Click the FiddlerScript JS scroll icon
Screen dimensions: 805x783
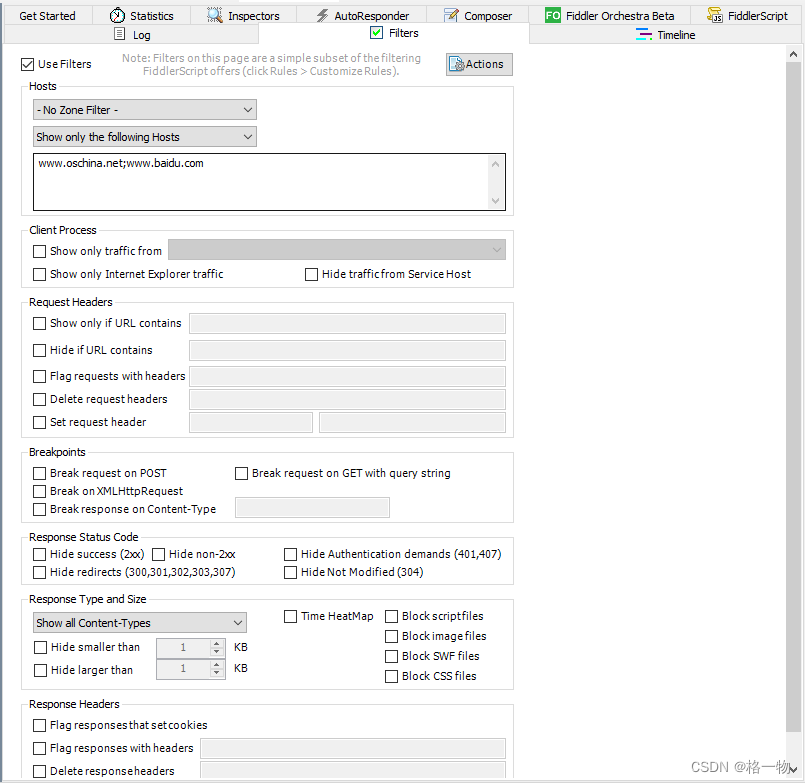pos(715,15)
